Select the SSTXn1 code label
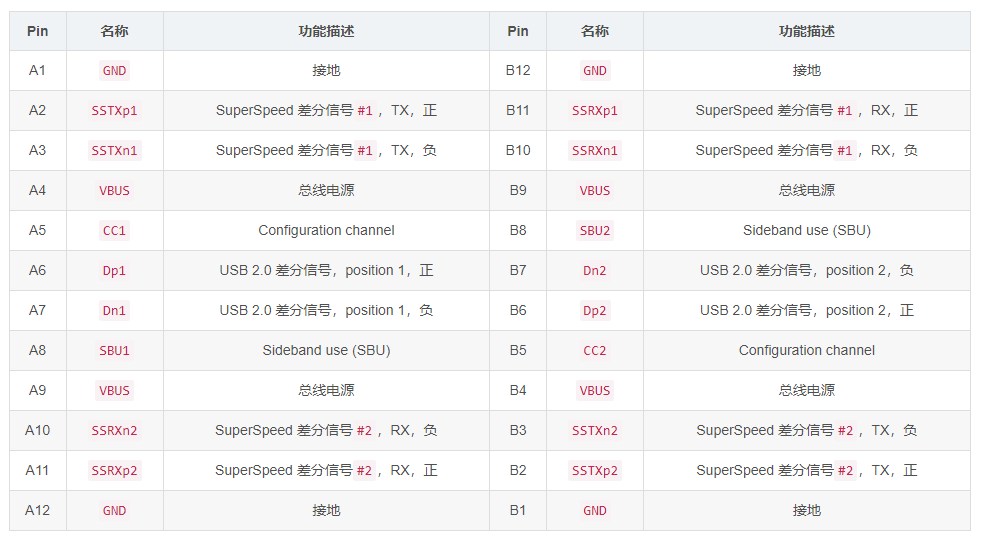 114,151
